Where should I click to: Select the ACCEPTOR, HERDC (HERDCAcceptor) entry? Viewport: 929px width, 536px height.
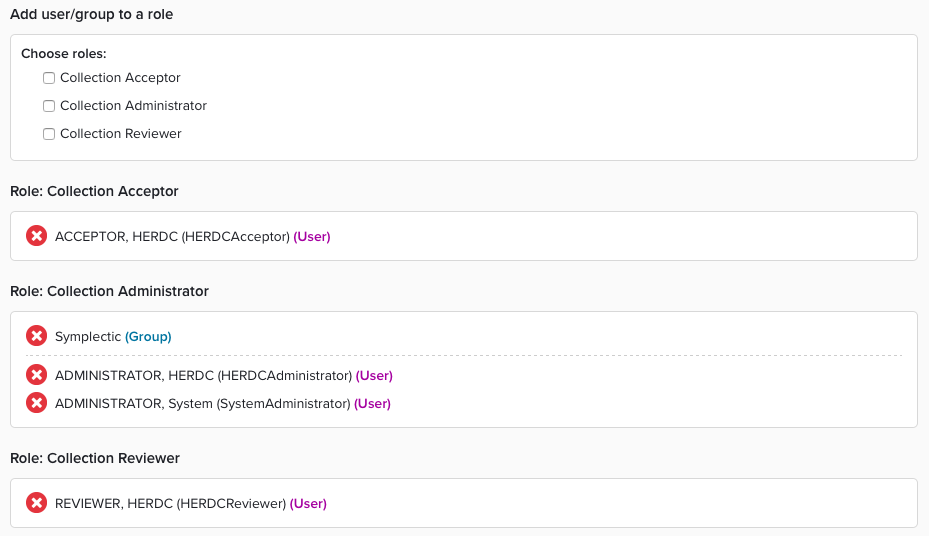coord(172,237)
